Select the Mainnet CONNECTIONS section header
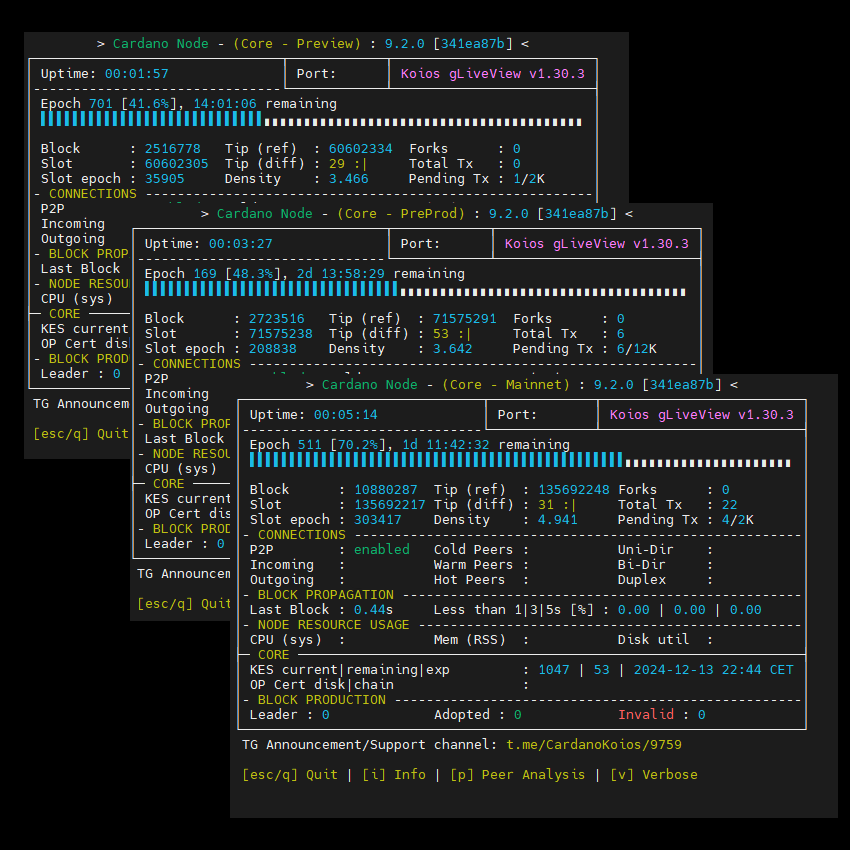 (301, 535)
